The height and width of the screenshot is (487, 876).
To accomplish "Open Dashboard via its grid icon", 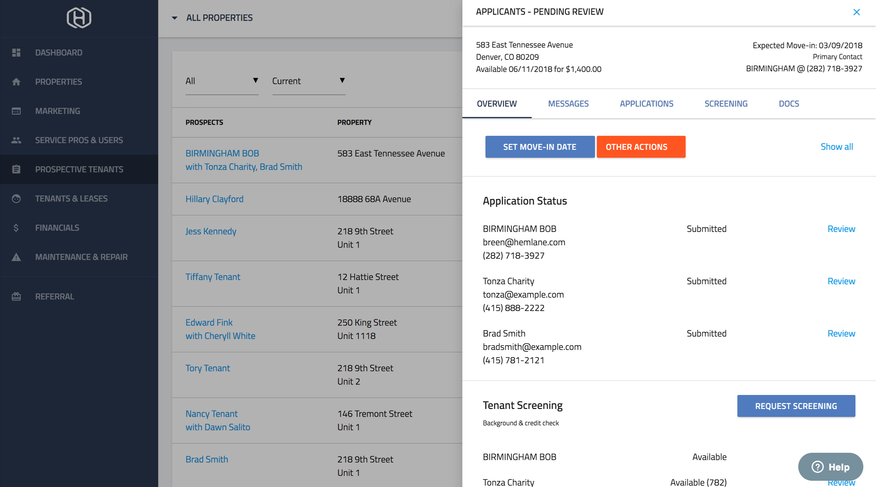I will click(16, 53).
